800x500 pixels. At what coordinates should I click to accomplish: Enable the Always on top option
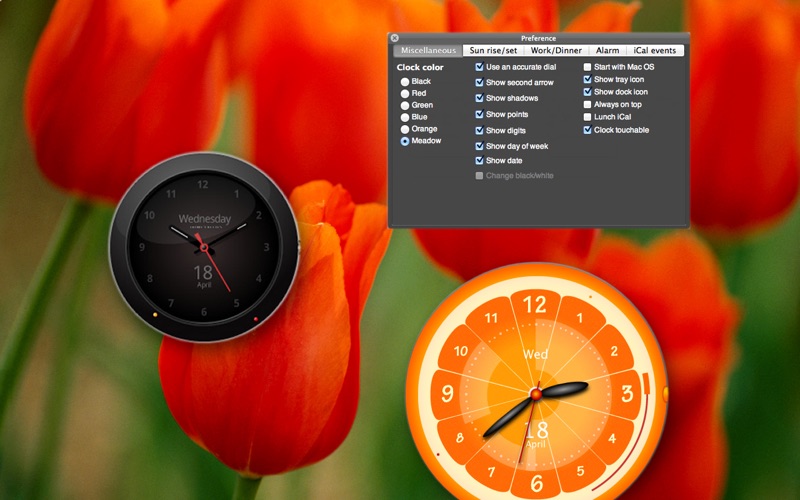point(588,104)
